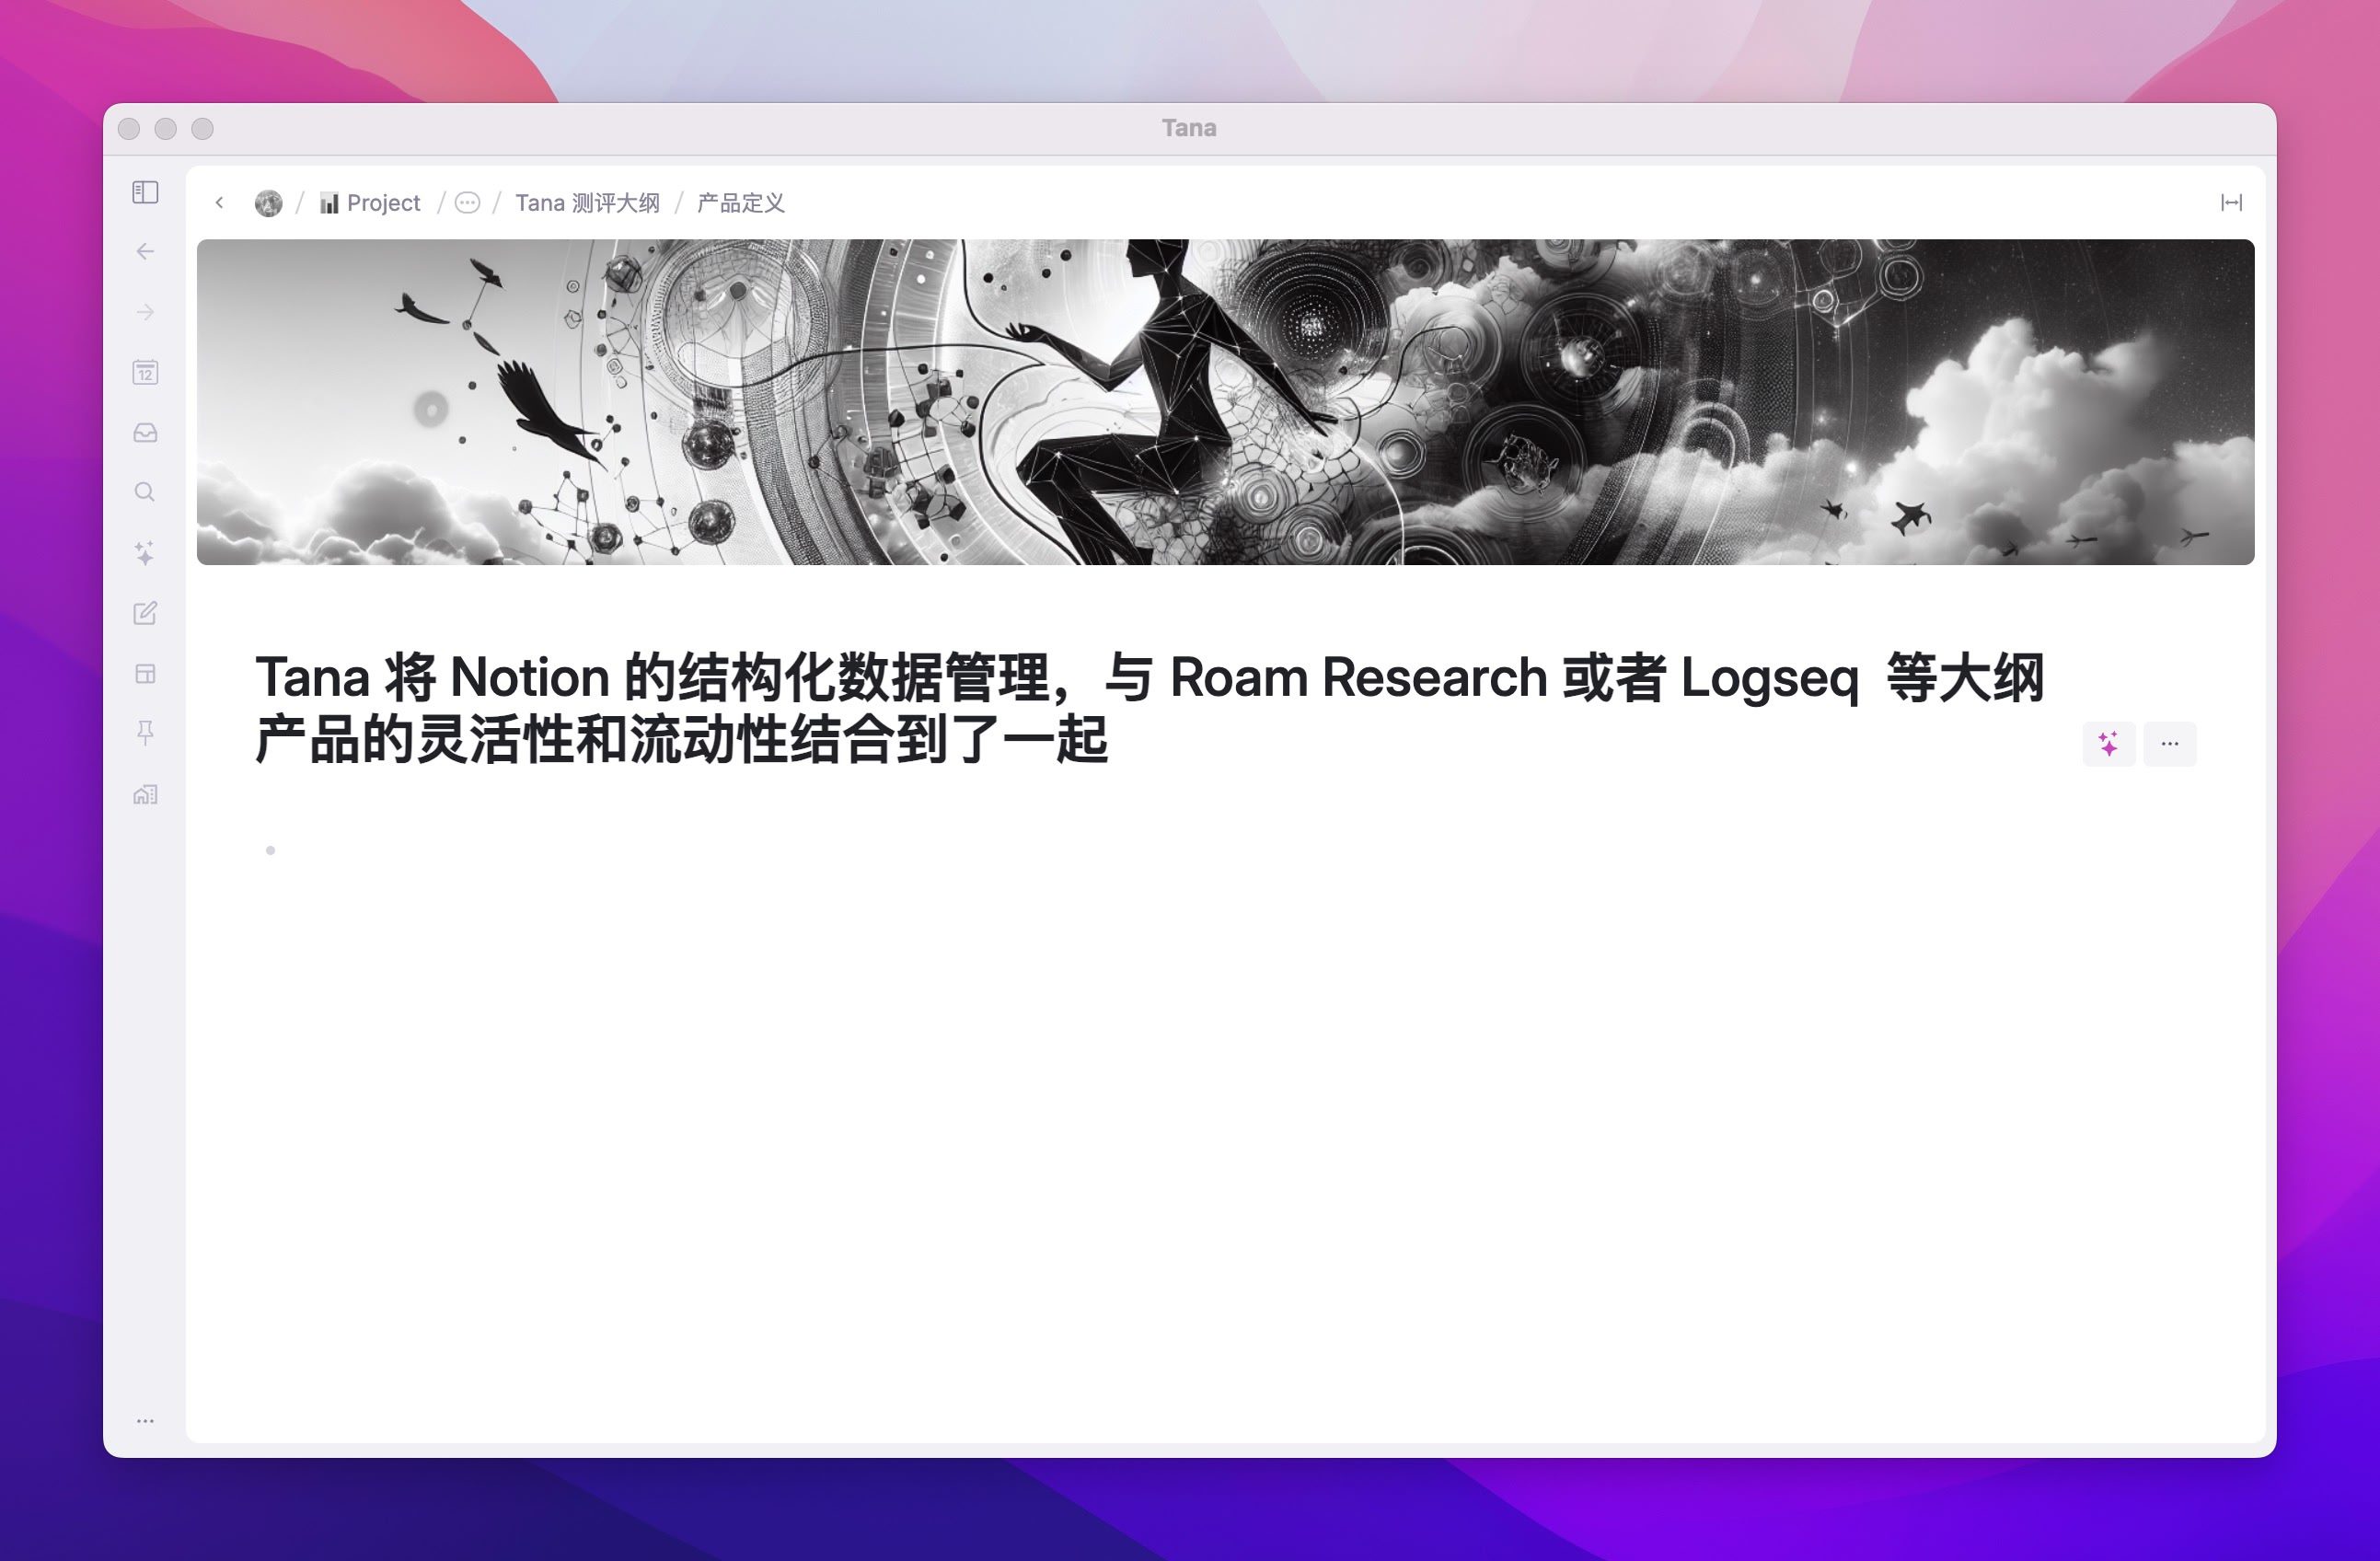Click the purple AI sparkle button

[x=2109, y=744]
